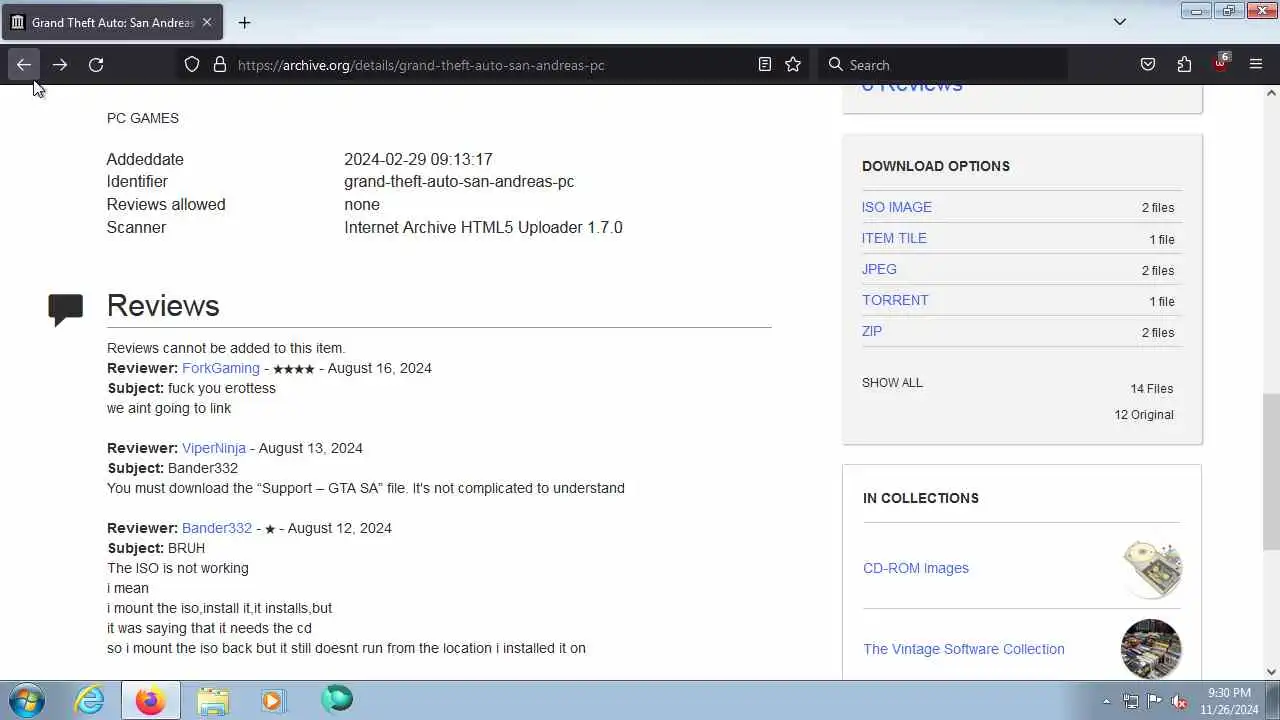This screenshot has height=720, width=1280.
Task: Click network tray icon
Action: (x=1131, y=701)
